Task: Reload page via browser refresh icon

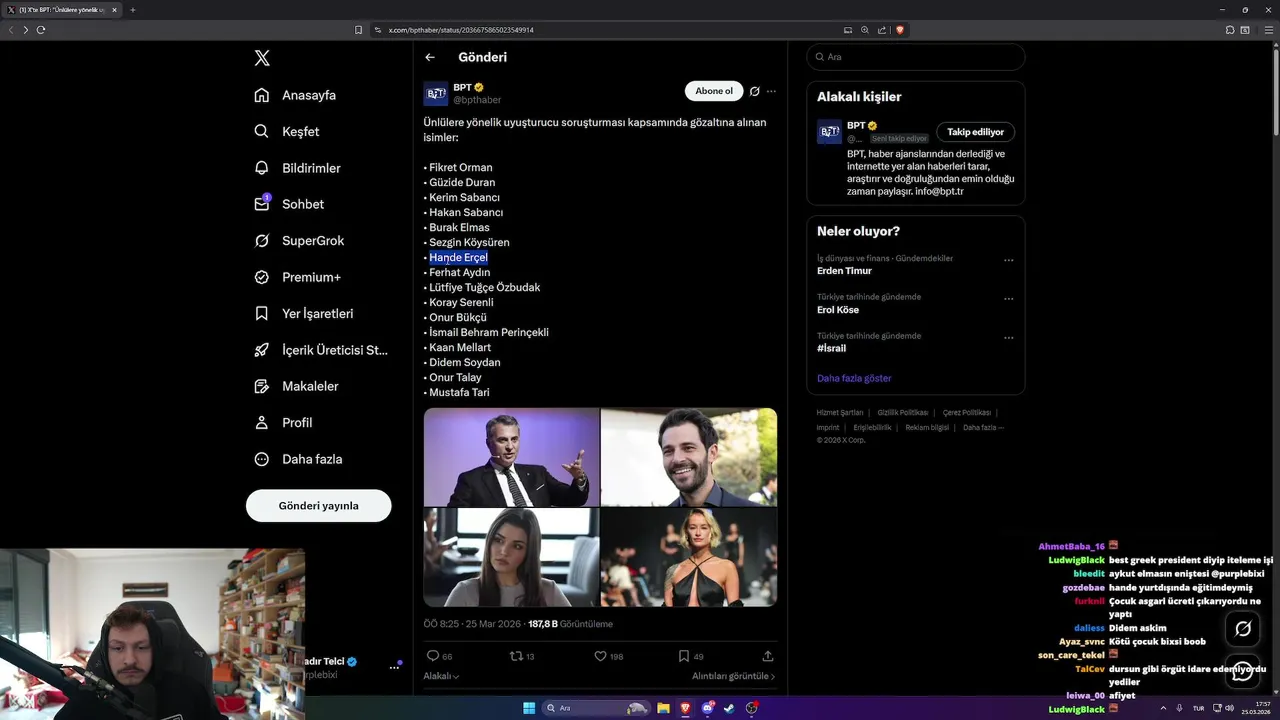Action: pyautogui.click(x=41, y=30)
